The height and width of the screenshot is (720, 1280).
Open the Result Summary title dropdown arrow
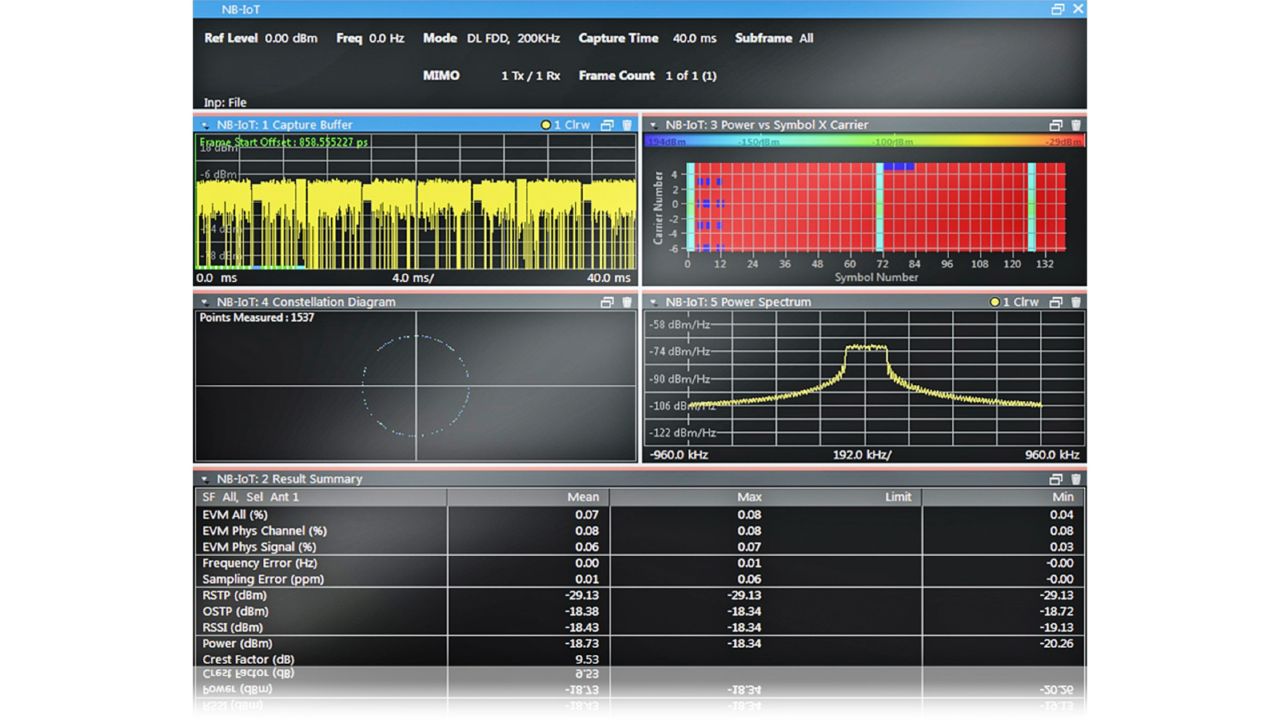coord(205,480)
